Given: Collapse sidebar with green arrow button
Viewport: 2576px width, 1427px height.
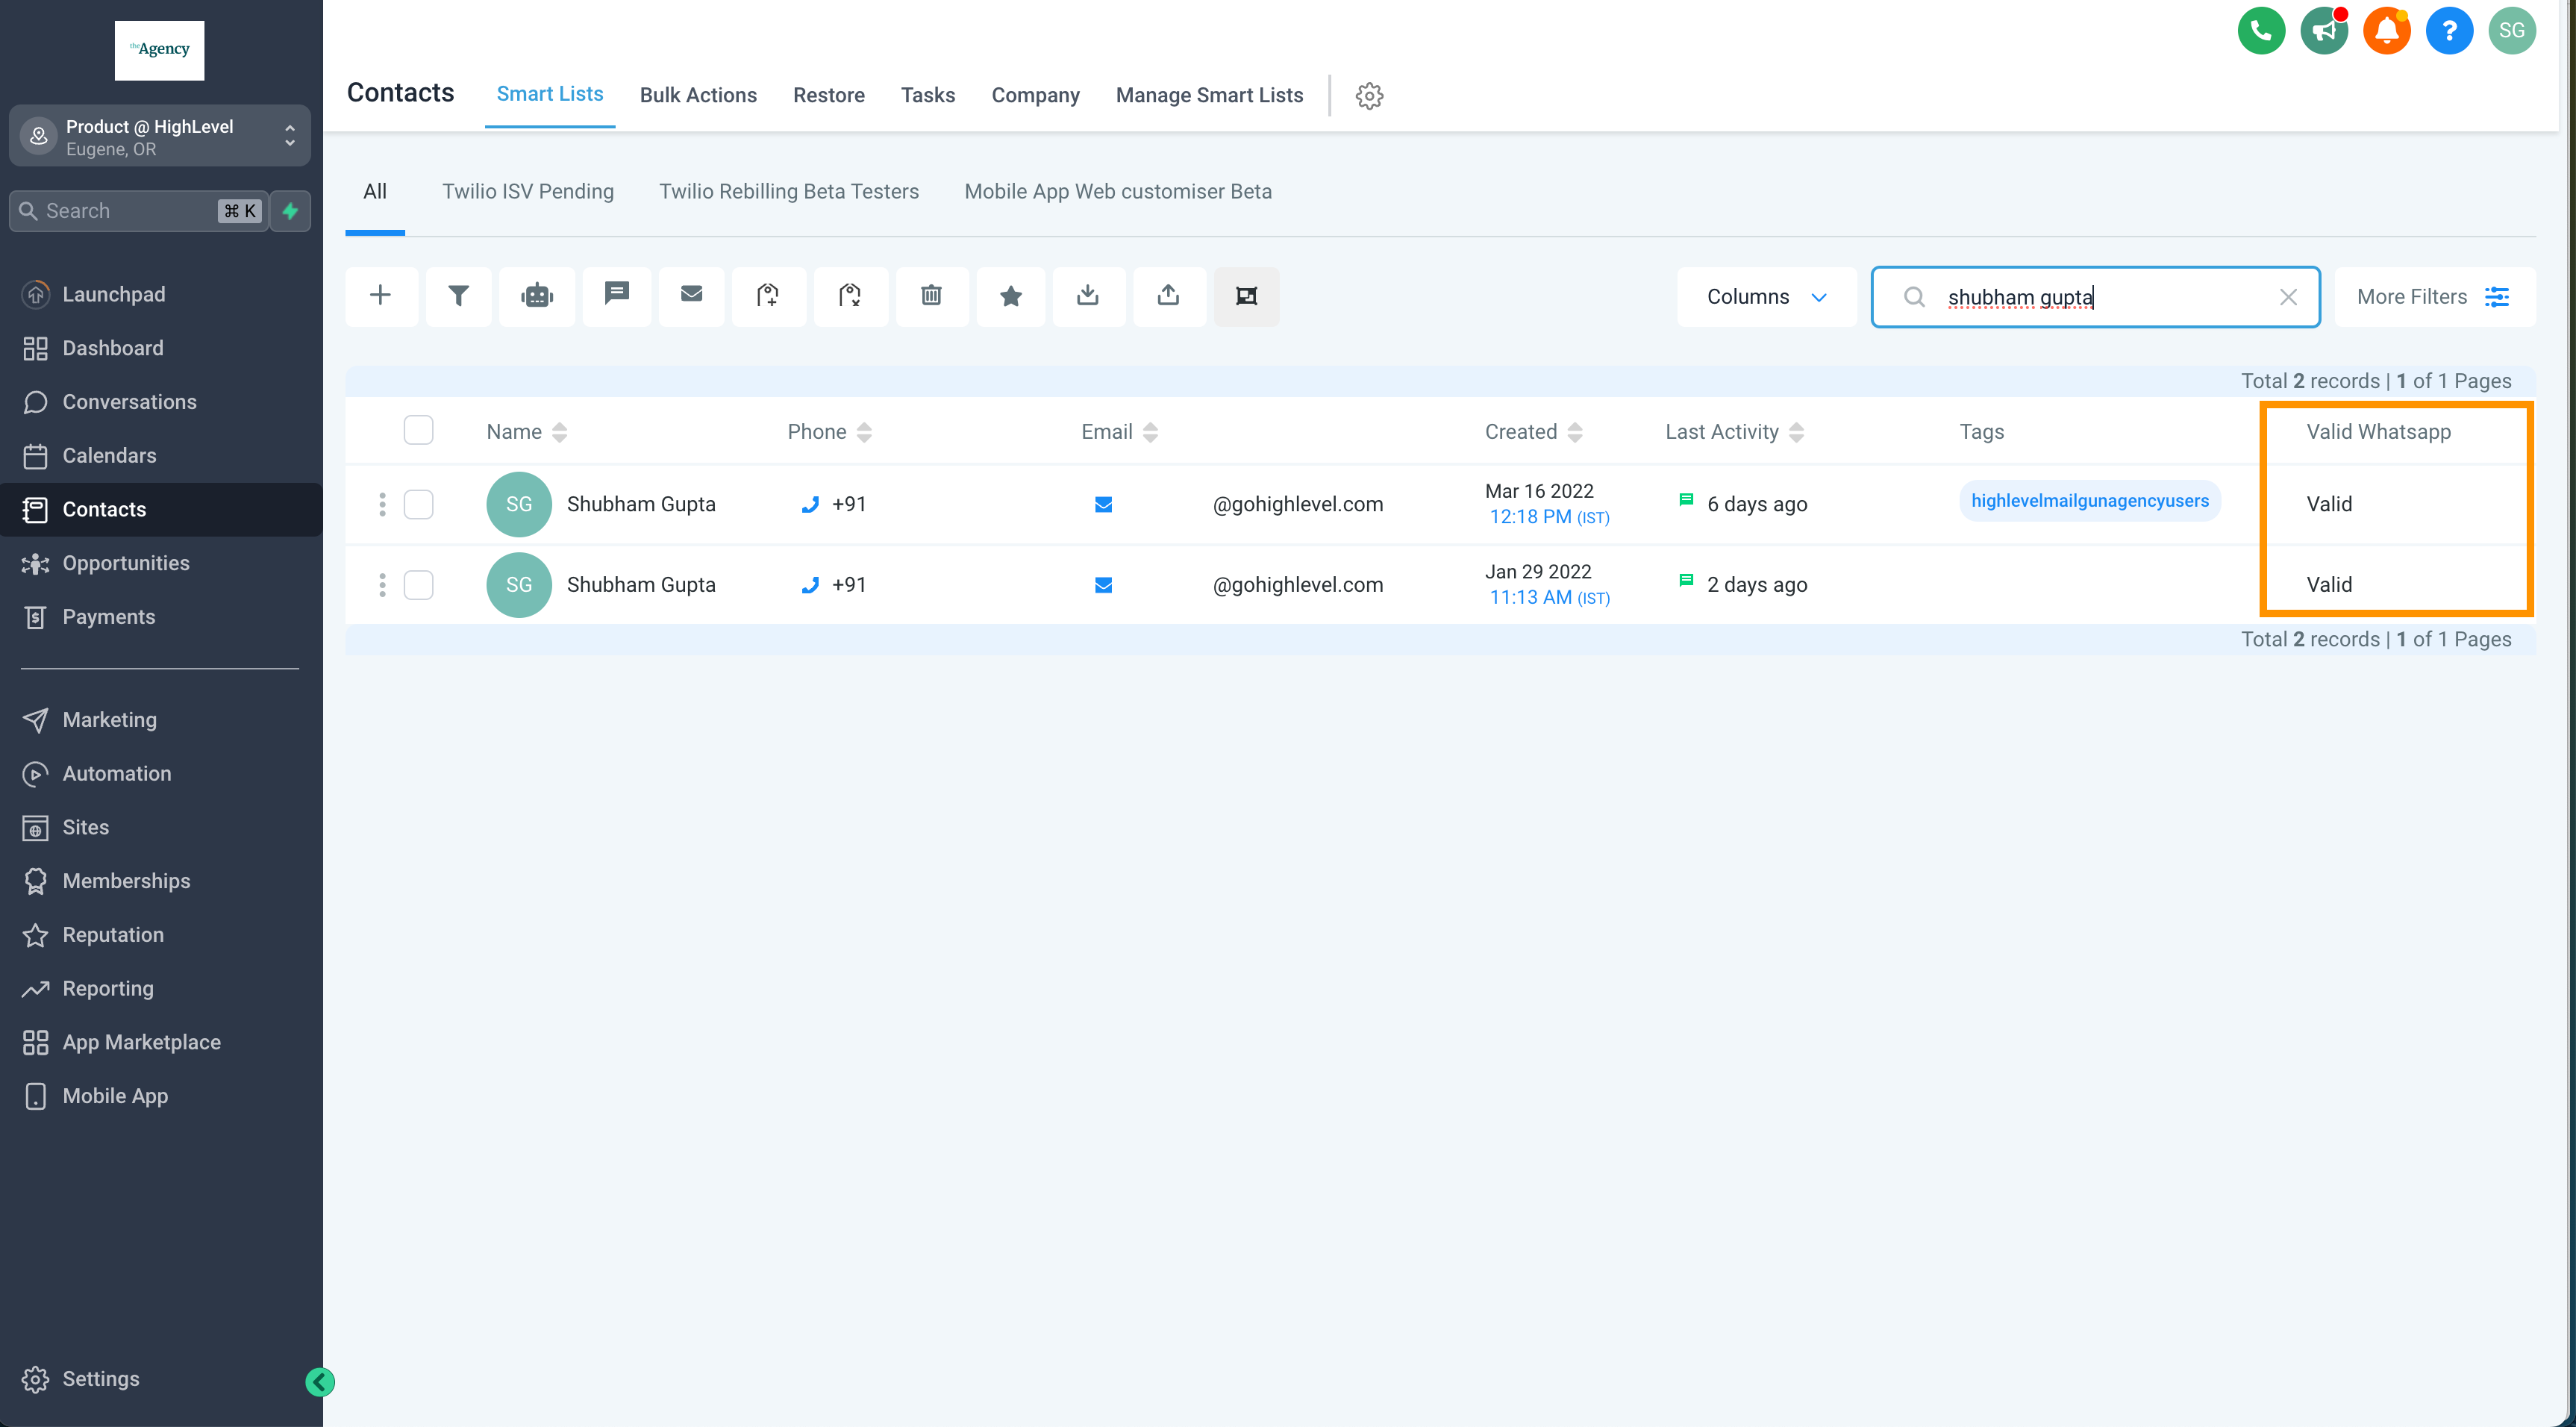Looking at the screenshot, I should pyautogui.click(x=320, y=1382).
